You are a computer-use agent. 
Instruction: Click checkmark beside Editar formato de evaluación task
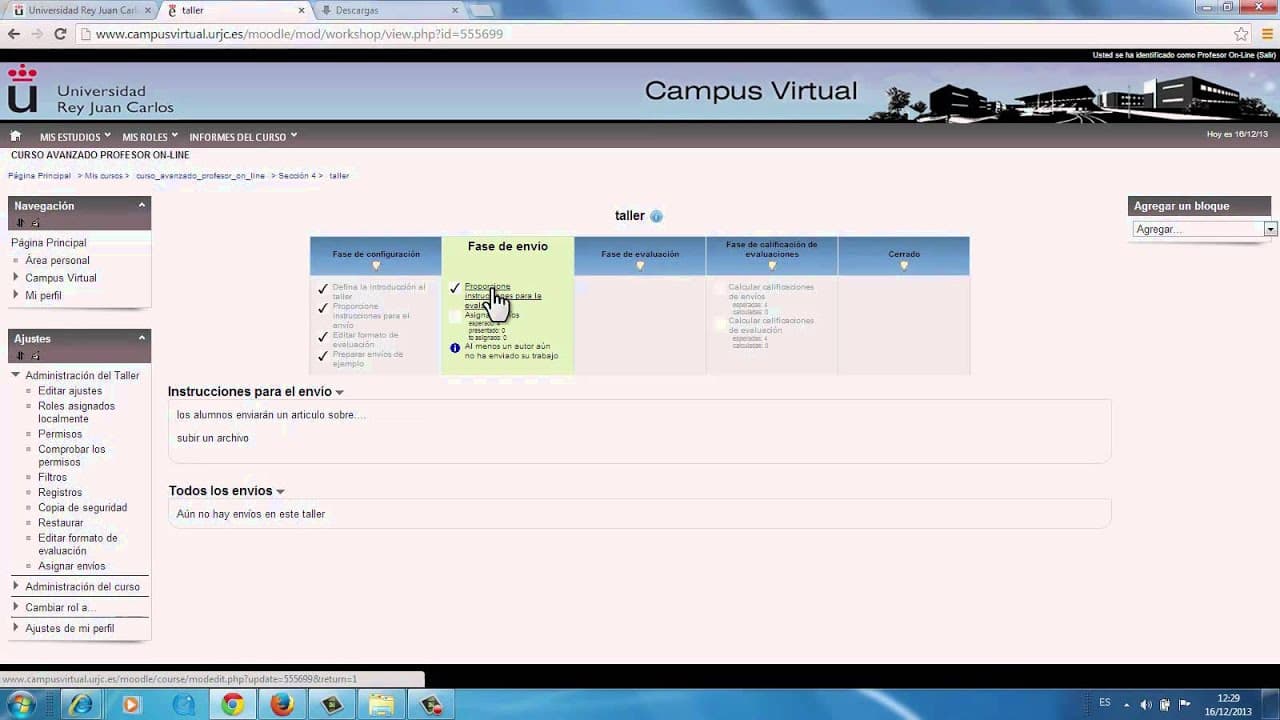322,337
